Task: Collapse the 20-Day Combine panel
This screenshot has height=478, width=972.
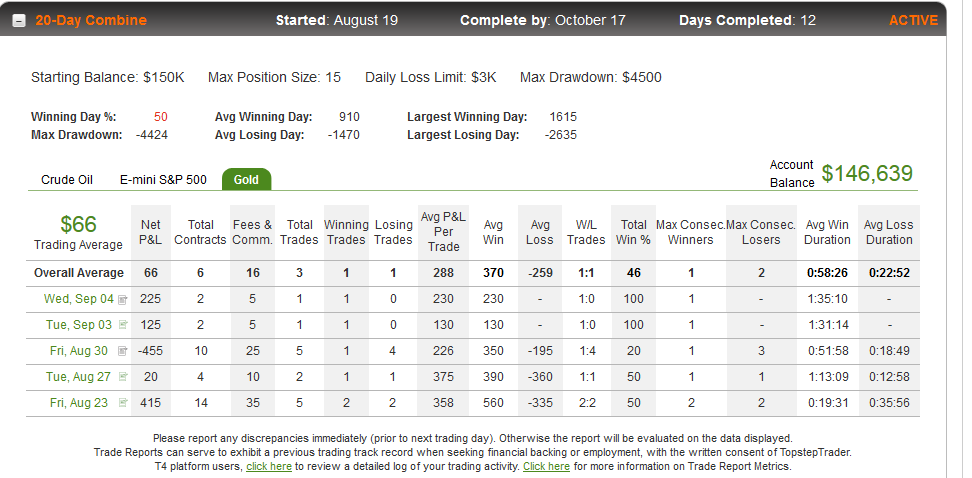Action: 19,20
